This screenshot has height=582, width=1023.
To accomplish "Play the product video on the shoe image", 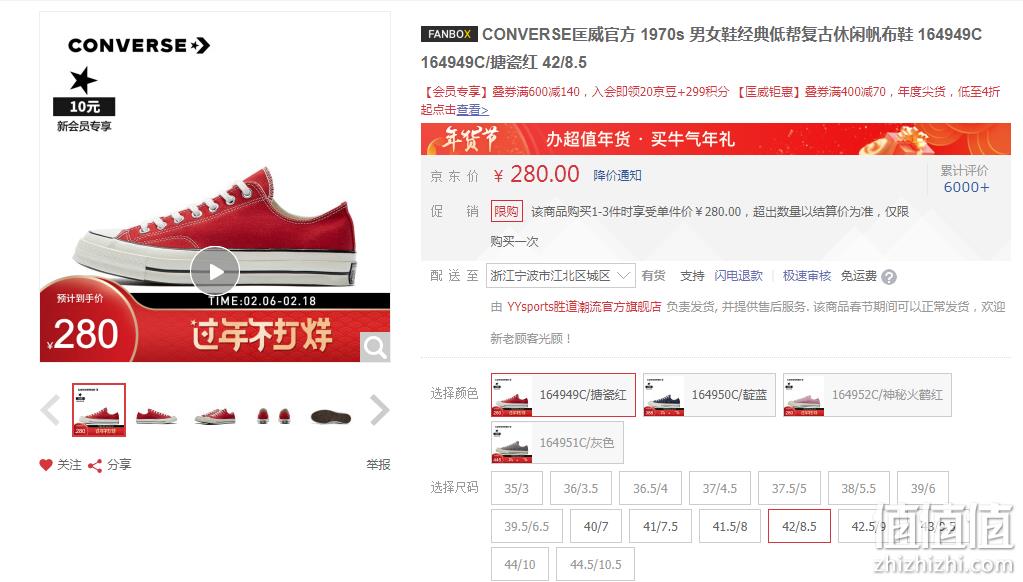I will (x=215, y=271).
